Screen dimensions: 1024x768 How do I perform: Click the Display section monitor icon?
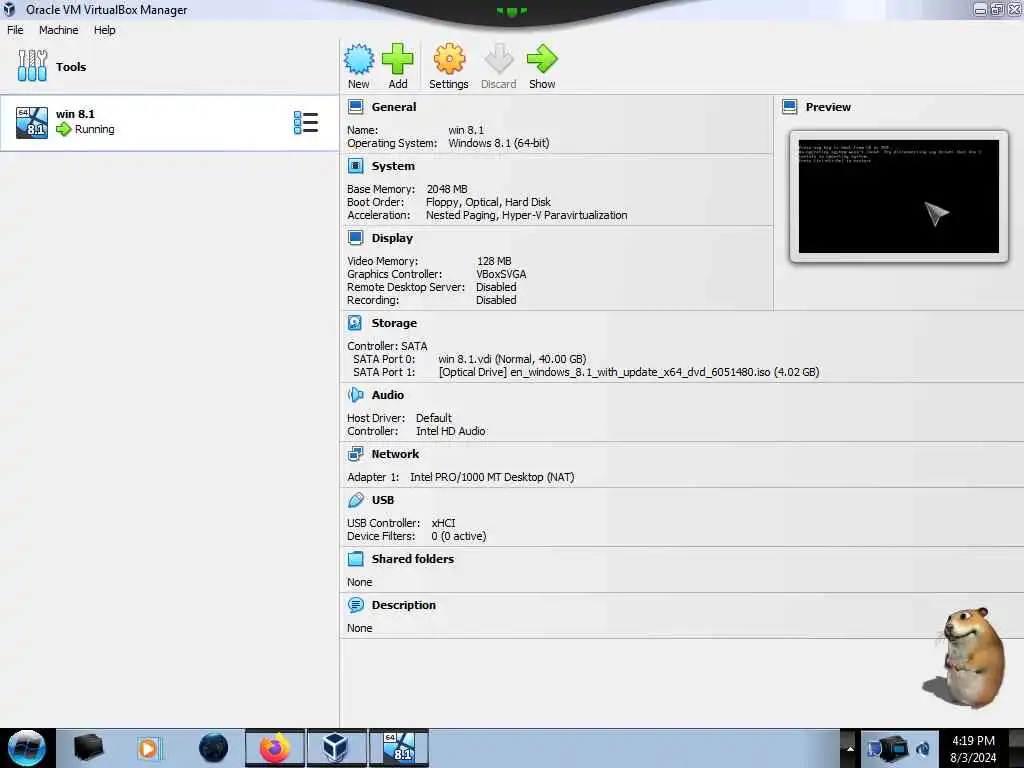click(355, 238)
